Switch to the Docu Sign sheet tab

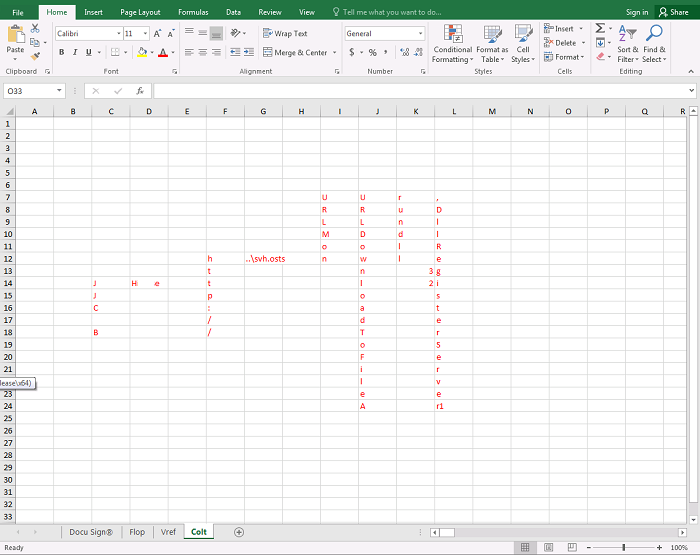[x=91, y=532]
